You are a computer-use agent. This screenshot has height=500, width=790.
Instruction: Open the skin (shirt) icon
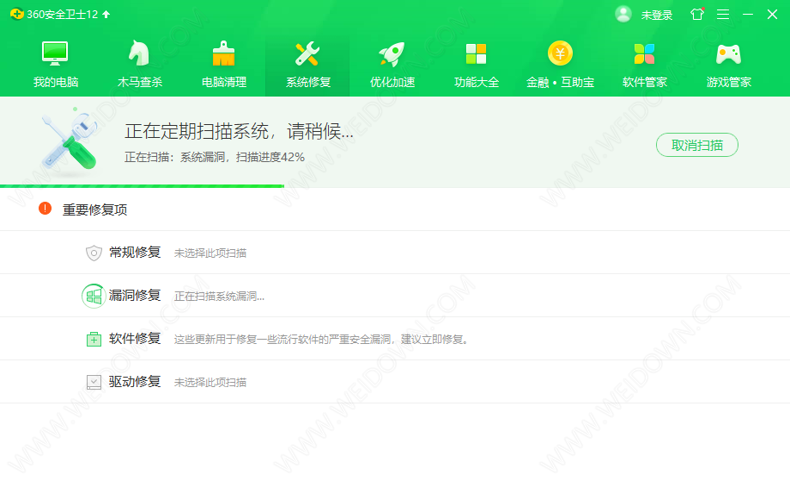[697, 14]
